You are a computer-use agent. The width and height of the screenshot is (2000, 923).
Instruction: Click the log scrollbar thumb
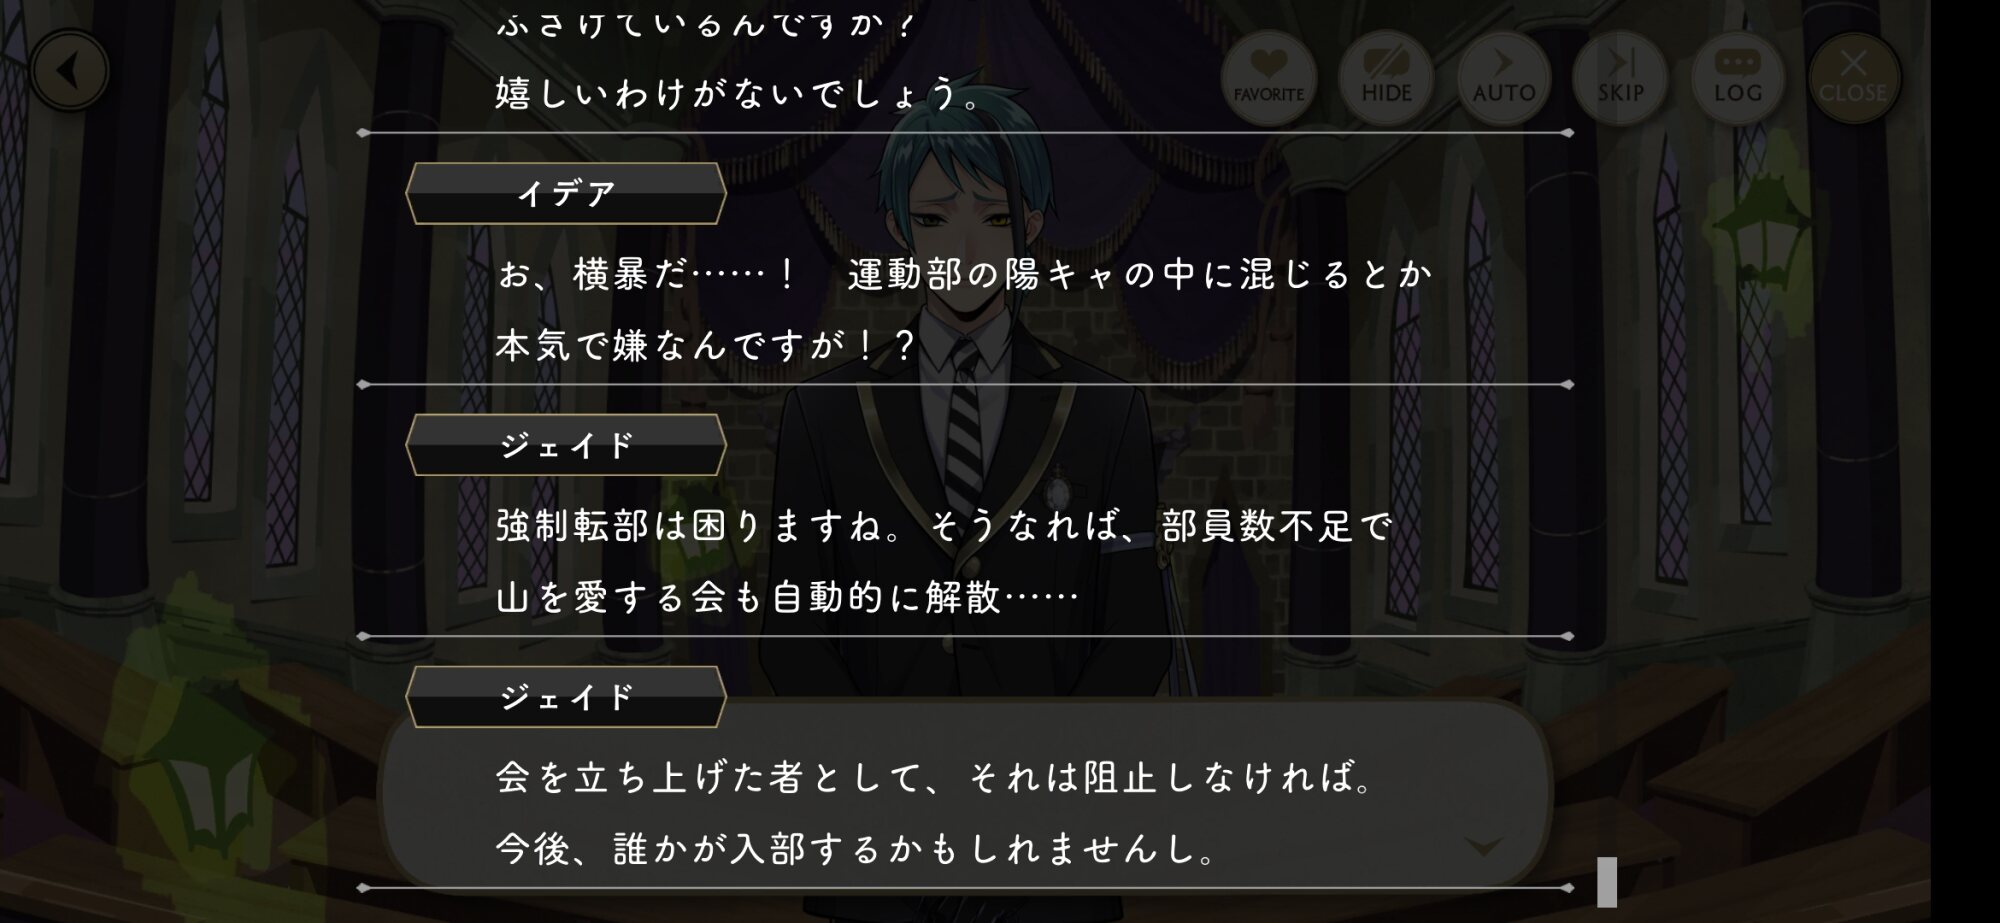pyautogui.click(x=1607, y=882)
